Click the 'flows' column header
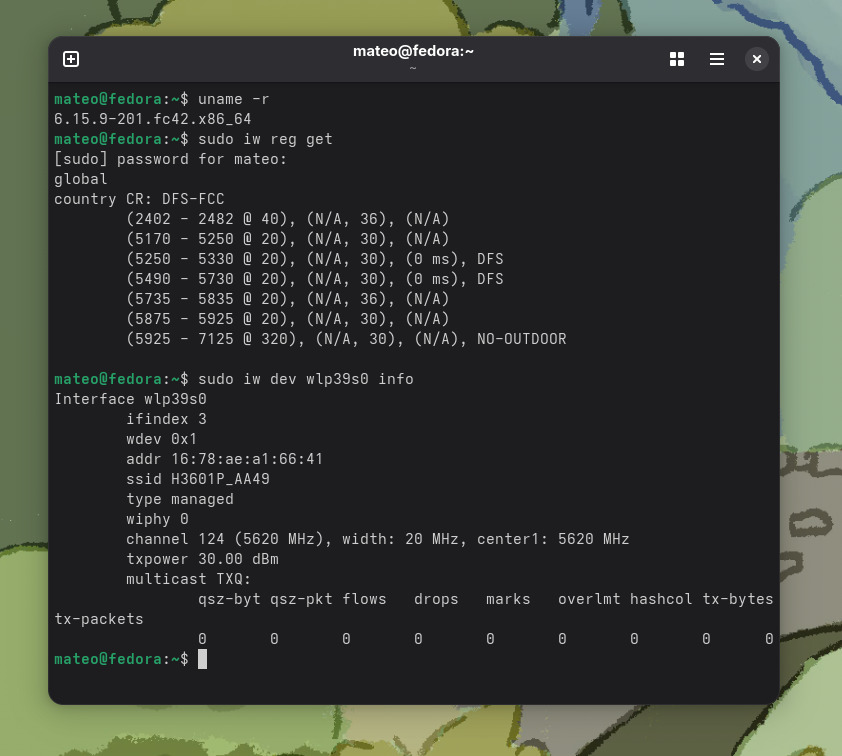This screenshot has width=842, height=756. 364,599
